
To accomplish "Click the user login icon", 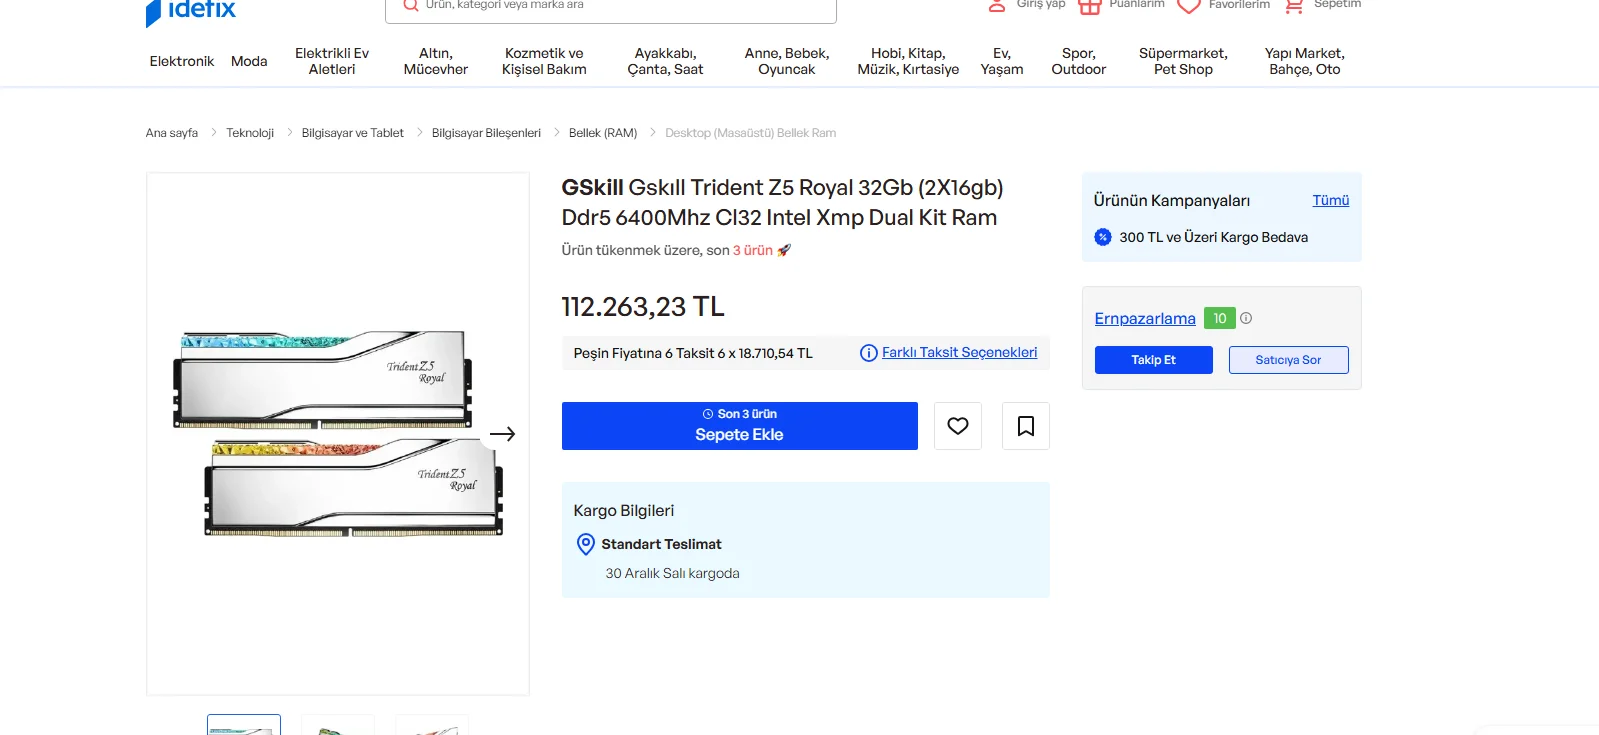I will [997, 6].
